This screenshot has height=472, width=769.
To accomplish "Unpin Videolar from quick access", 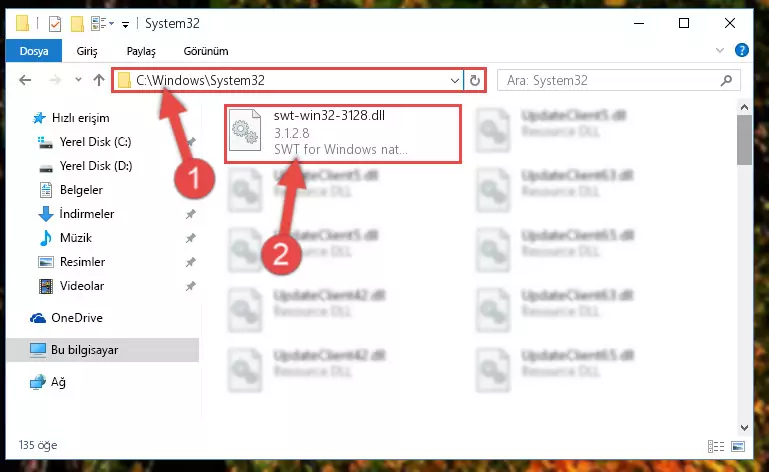I will 190,286.
